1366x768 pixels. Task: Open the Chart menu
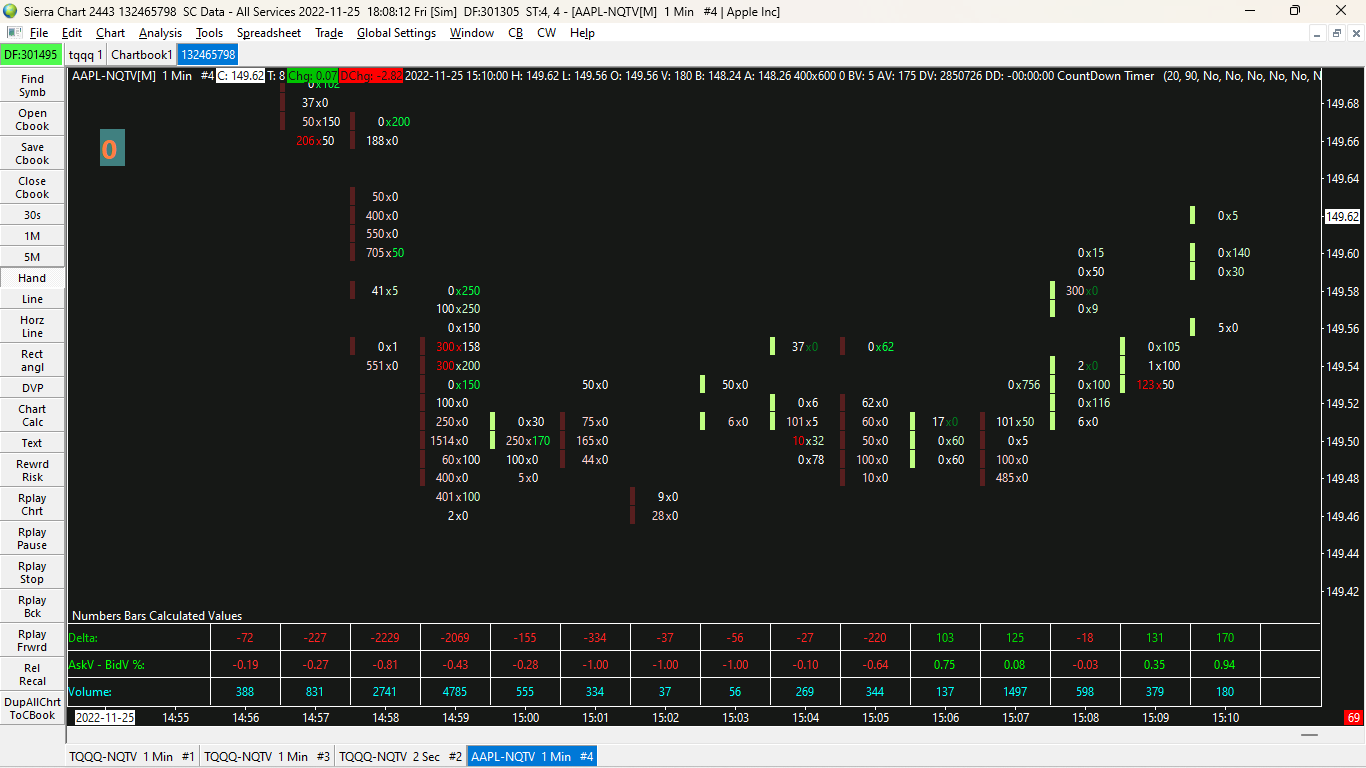coord(110,33)
